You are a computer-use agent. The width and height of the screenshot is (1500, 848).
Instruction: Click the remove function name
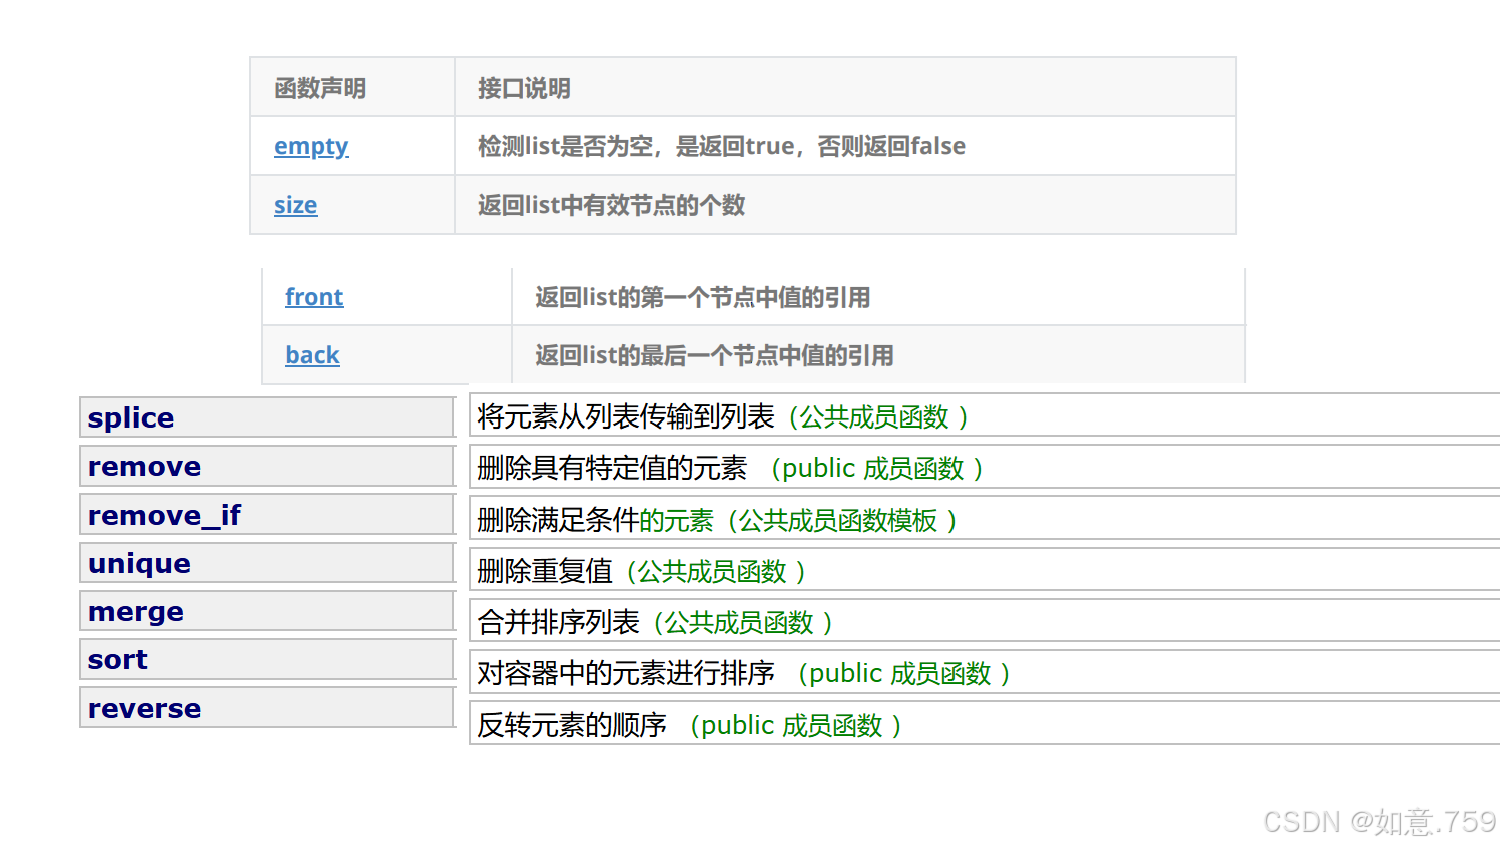(144, 467)
